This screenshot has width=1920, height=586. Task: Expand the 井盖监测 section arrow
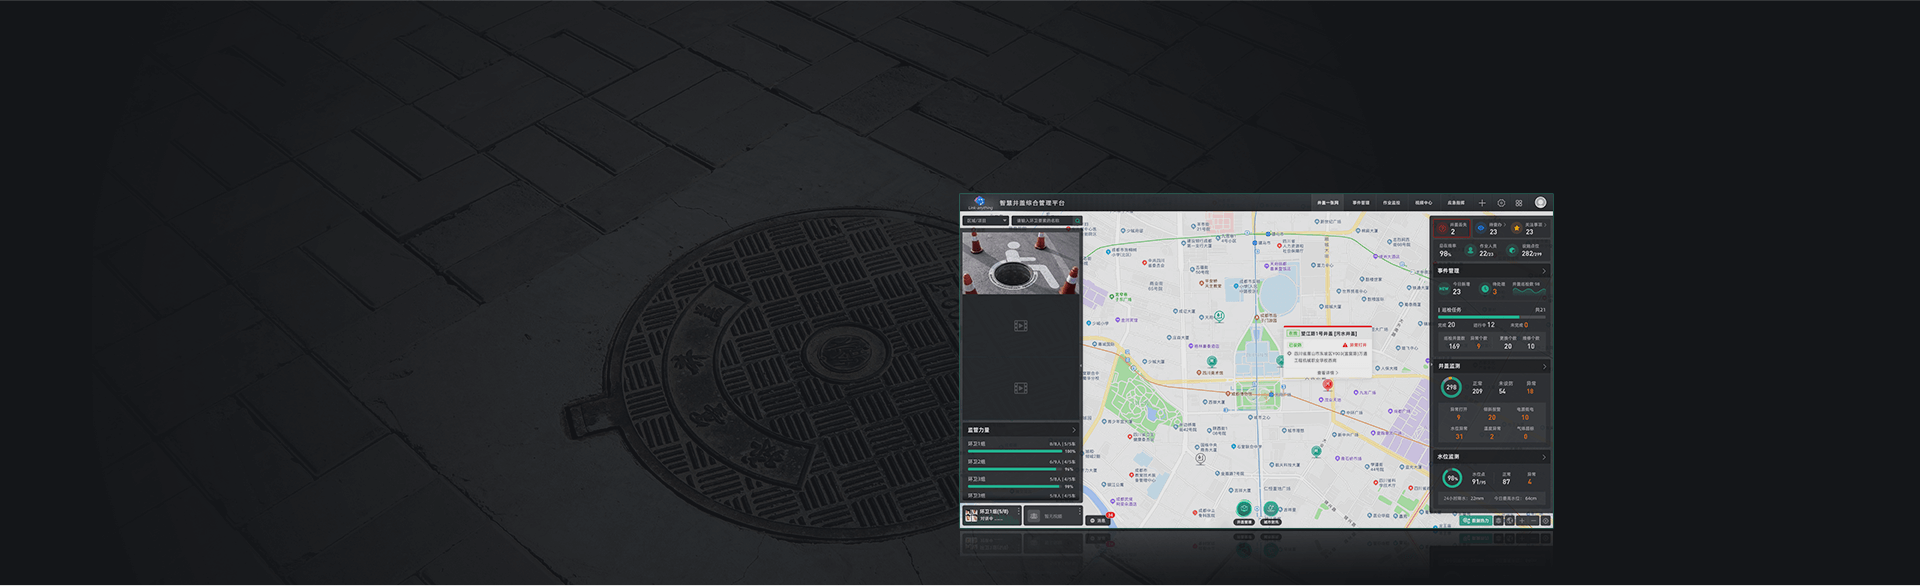[1544, 367]
